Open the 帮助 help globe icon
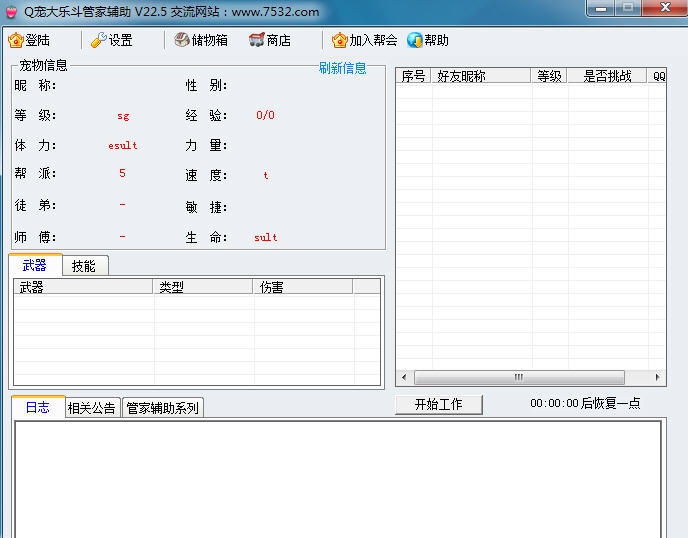The width and height of the screenshot is (688, 538). [415, 40]
